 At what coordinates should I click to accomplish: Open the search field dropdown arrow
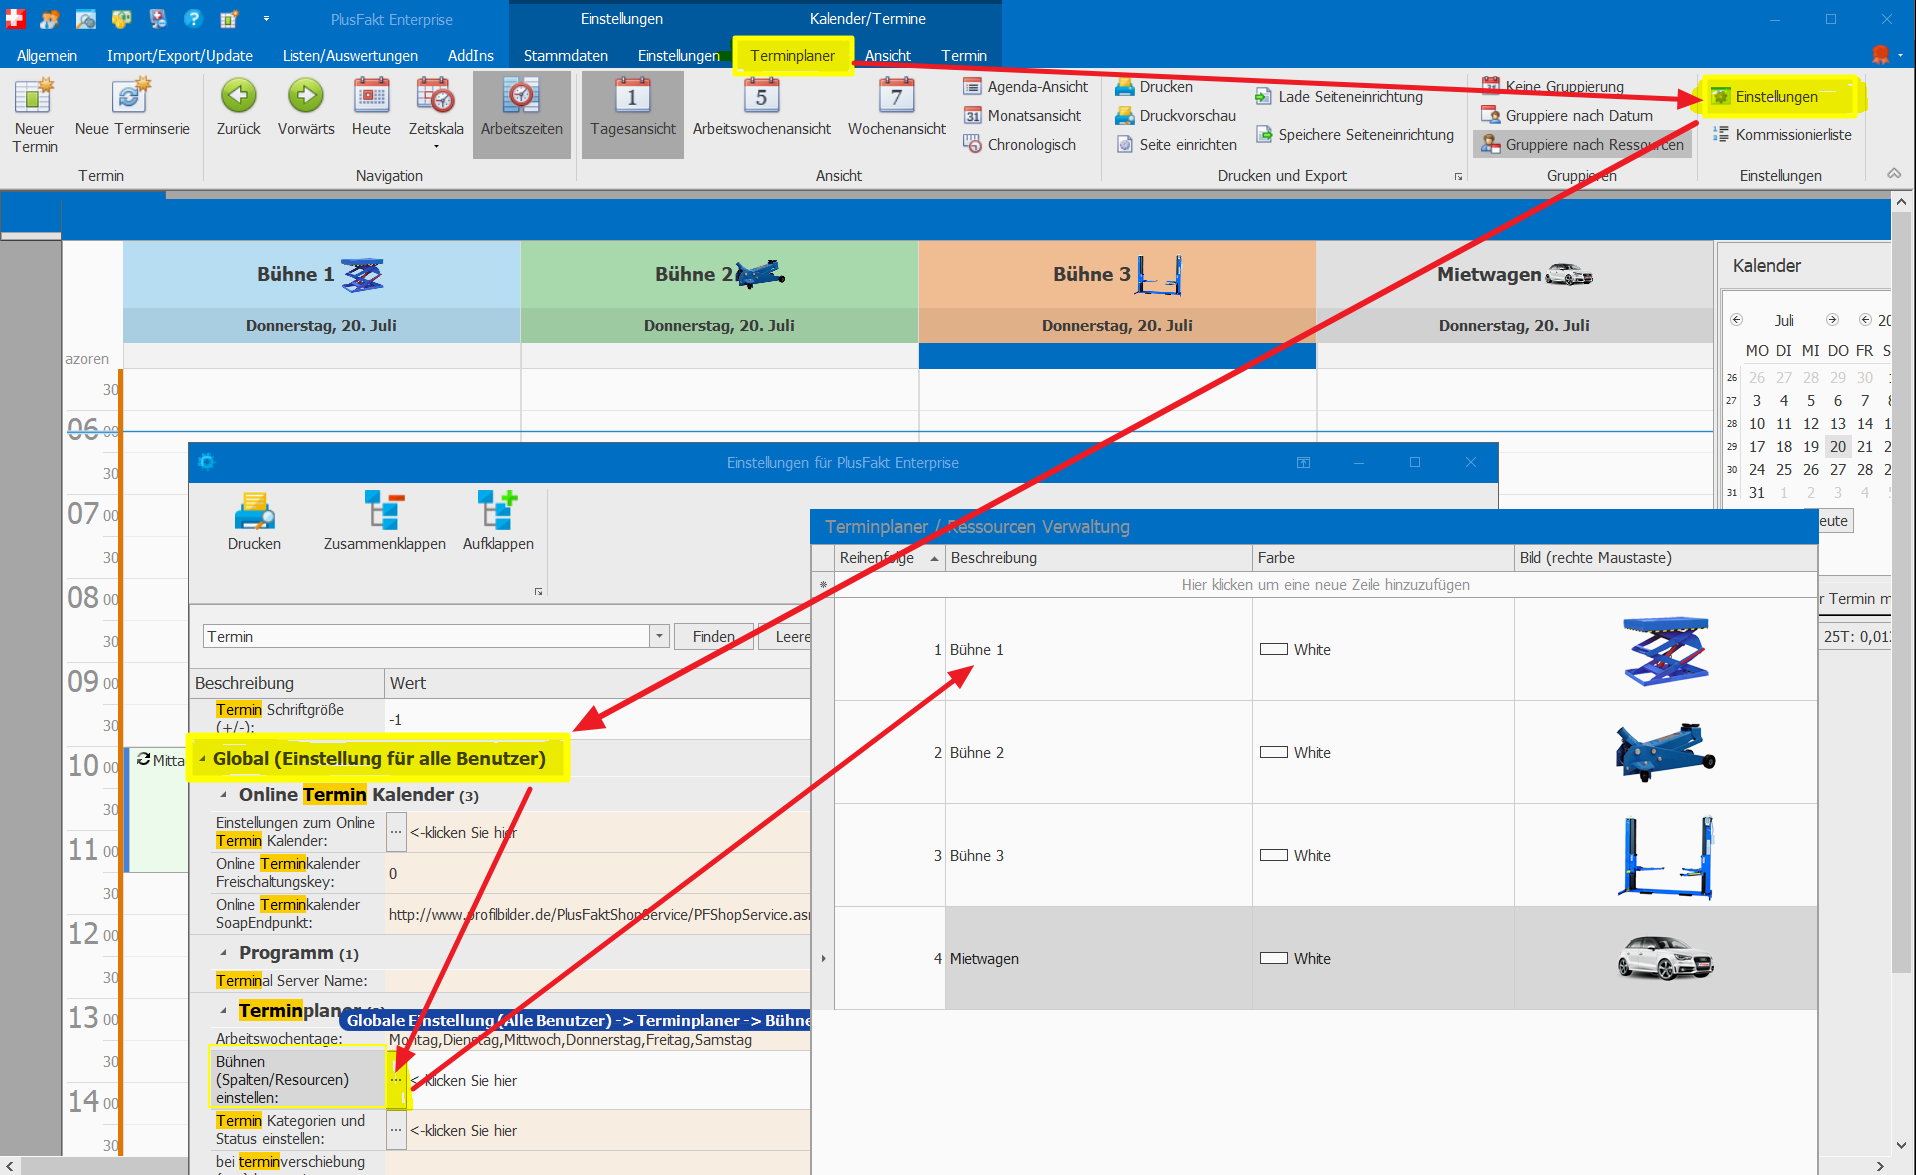pyautogui.click(x=658, y=637)
